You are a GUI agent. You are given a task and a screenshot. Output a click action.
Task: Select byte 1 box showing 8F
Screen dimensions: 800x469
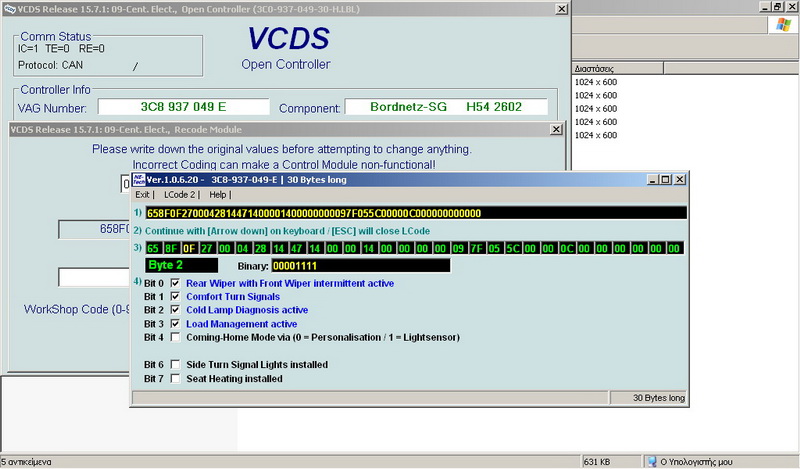tap(171, 249)
